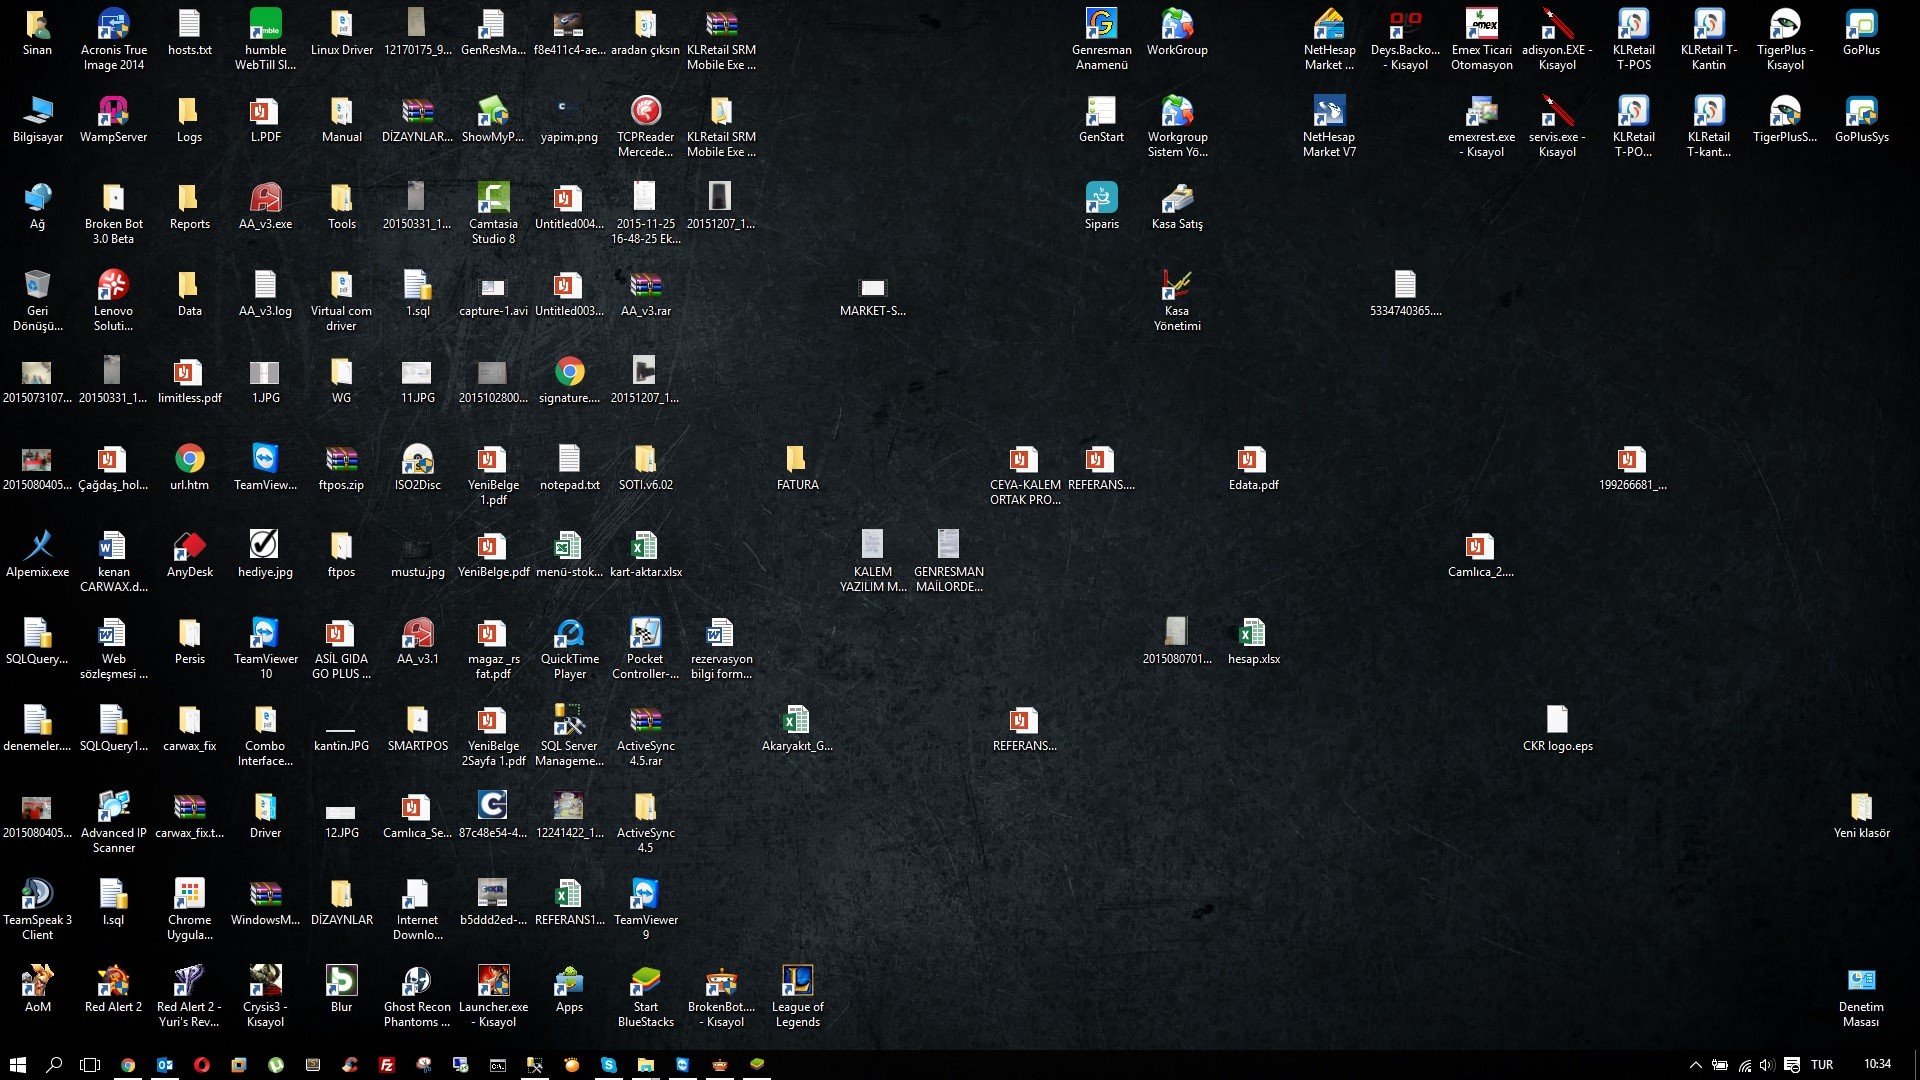Image resolution: width=1920 pixels, height=1080 pixels.
Task: Open the kart-aktar.xlsx file
Action: click(x=645, y=554)
